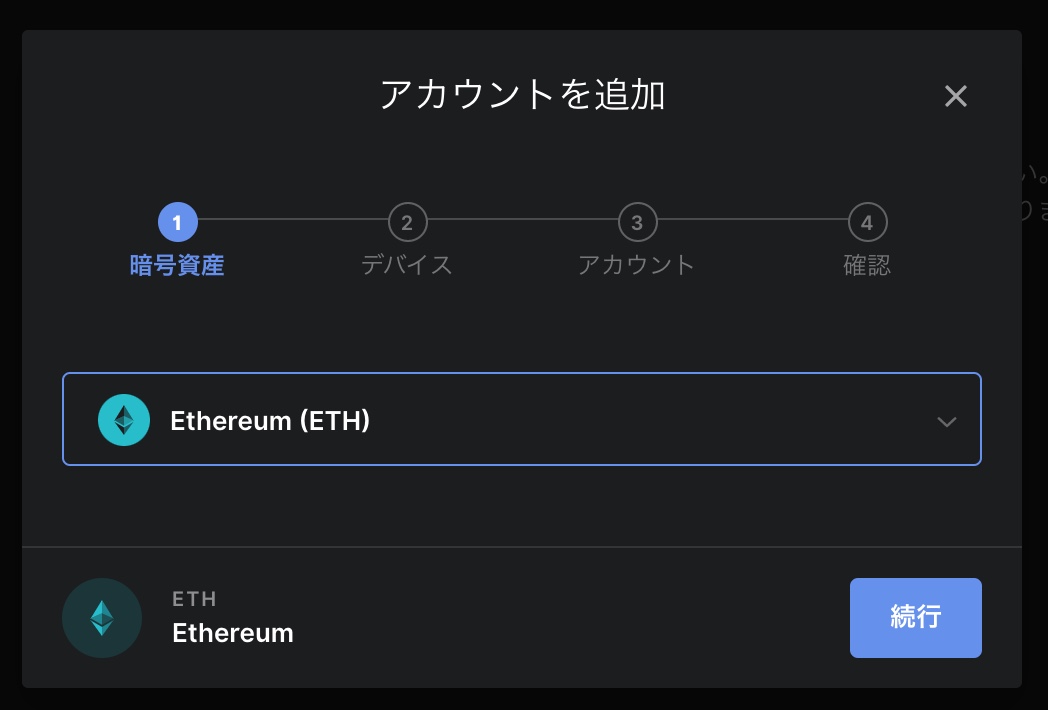Expand the cryptocurrency dropdown chevron
Screen dimensions: 1048x710
947,421
